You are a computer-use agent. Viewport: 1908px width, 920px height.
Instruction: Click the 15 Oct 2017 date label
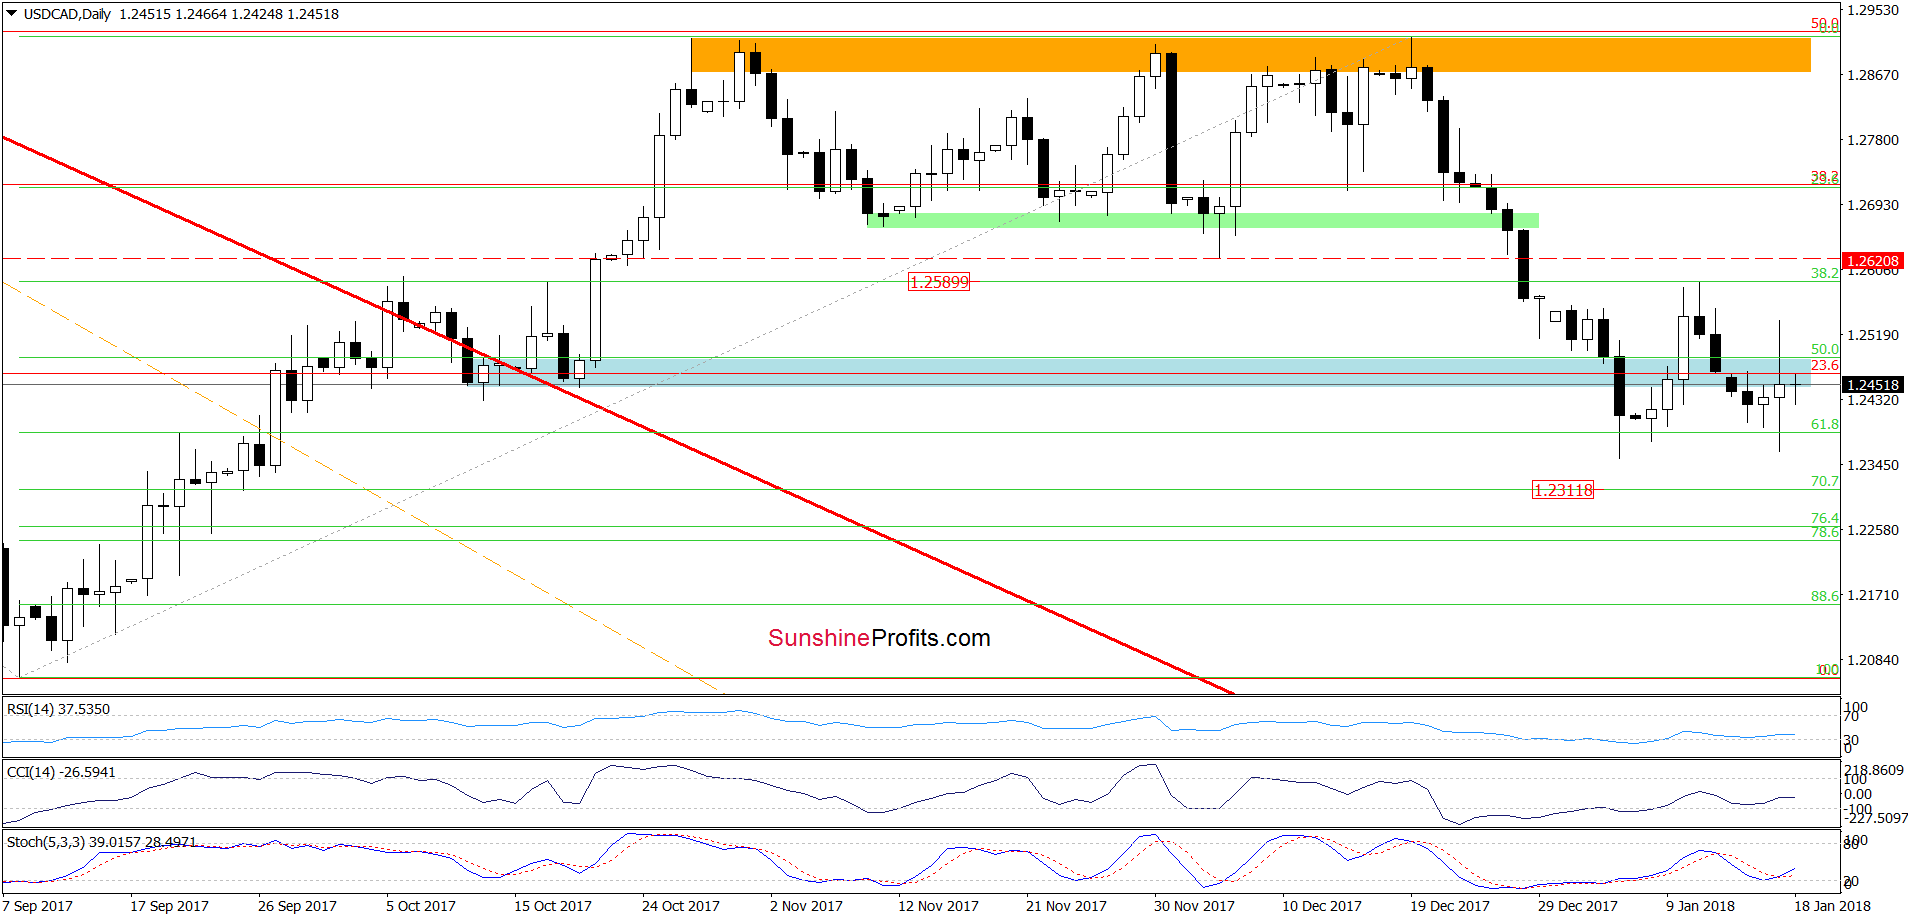click(553, 906)
